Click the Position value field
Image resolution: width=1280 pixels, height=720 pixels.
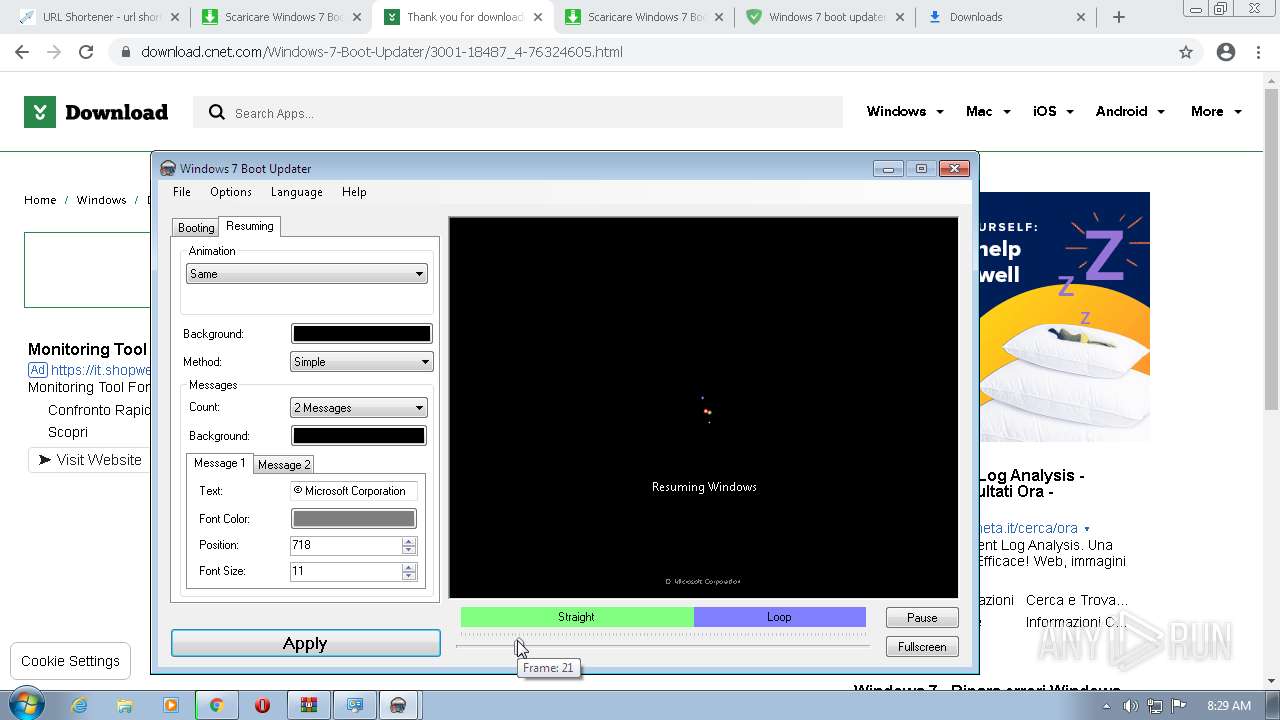pos(345,545)
